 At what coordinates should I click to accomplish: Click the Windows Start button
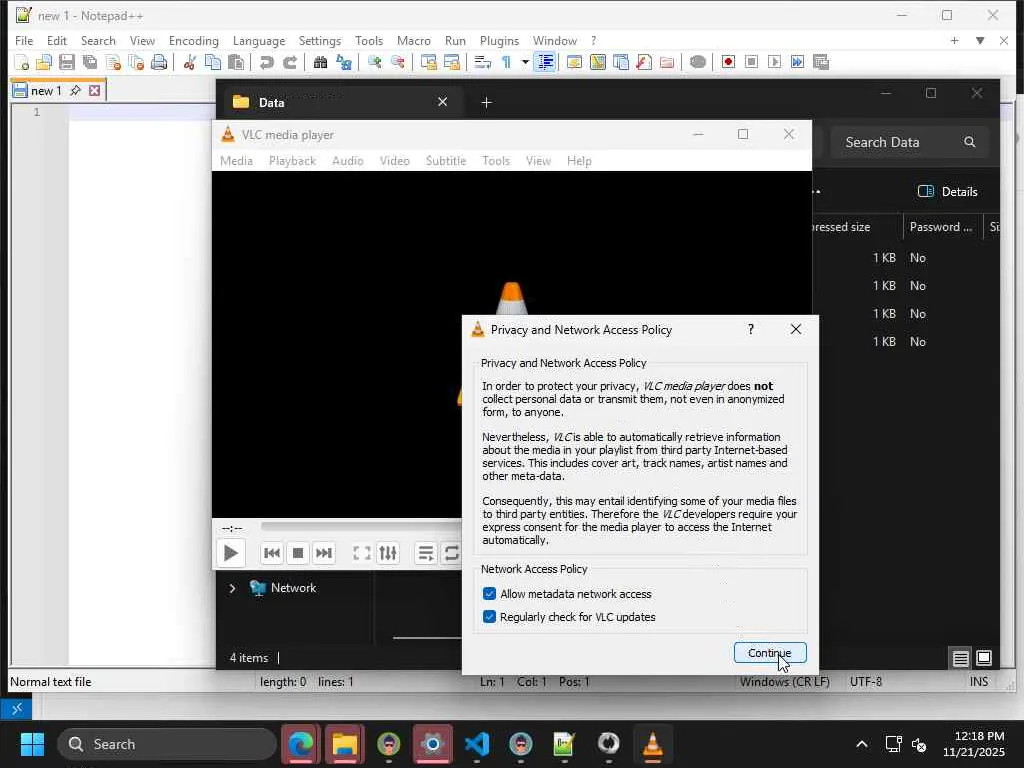32,744
